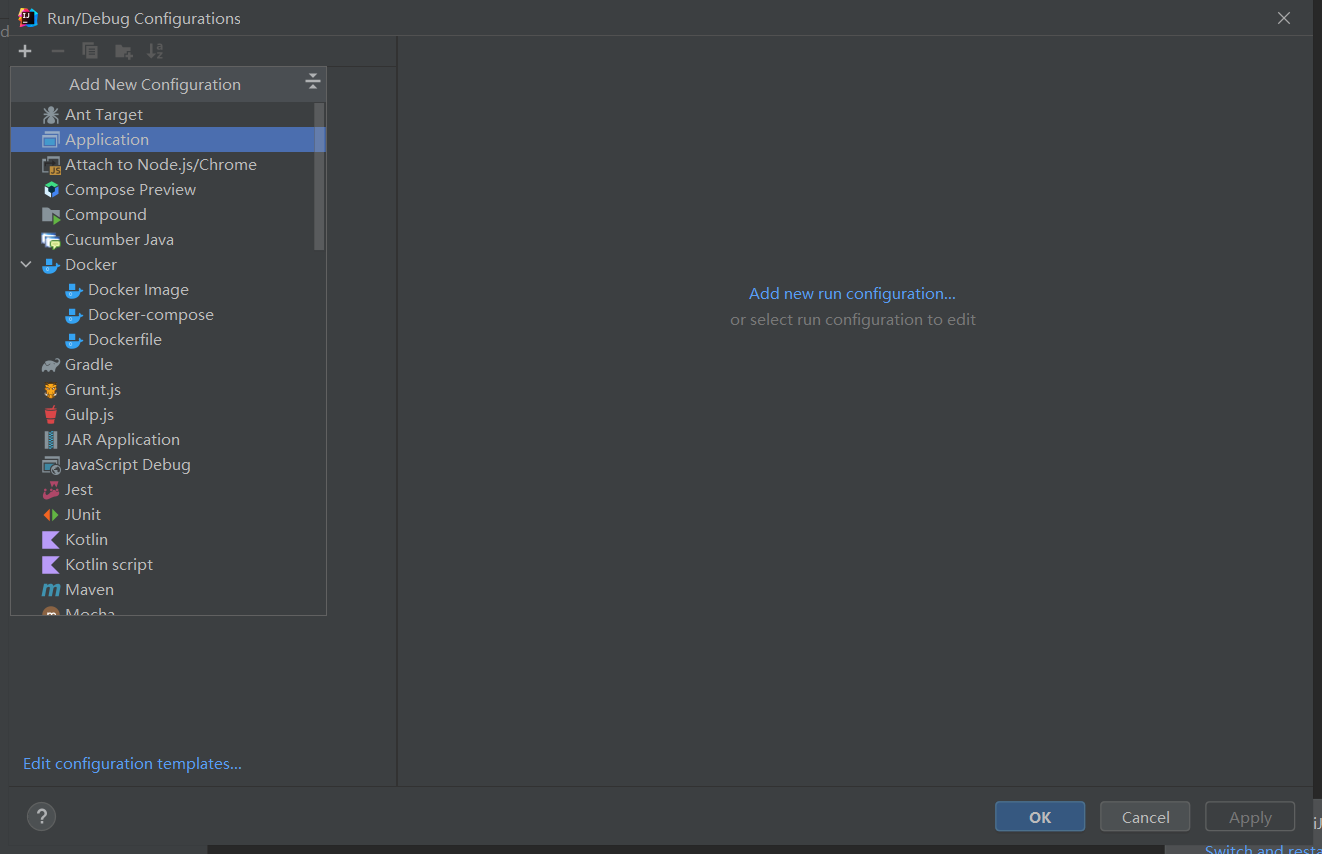Click the Move into new folder icon
This screenshot has height=854, width=1322.
123,51
